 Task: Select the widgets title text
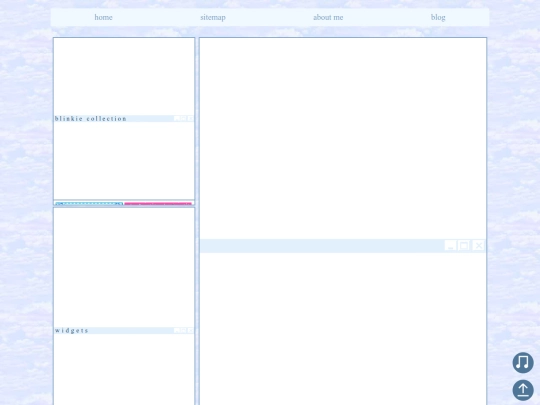point(72,331)
